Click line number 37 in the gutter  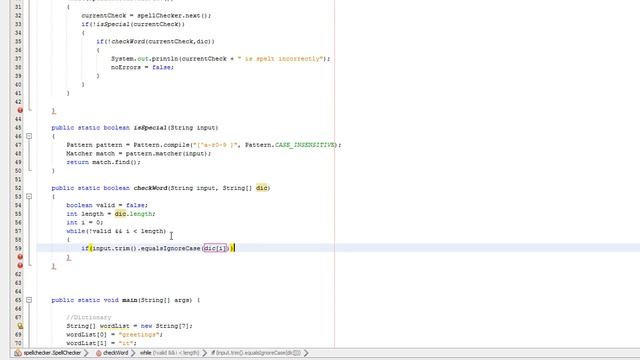(18, 58)
